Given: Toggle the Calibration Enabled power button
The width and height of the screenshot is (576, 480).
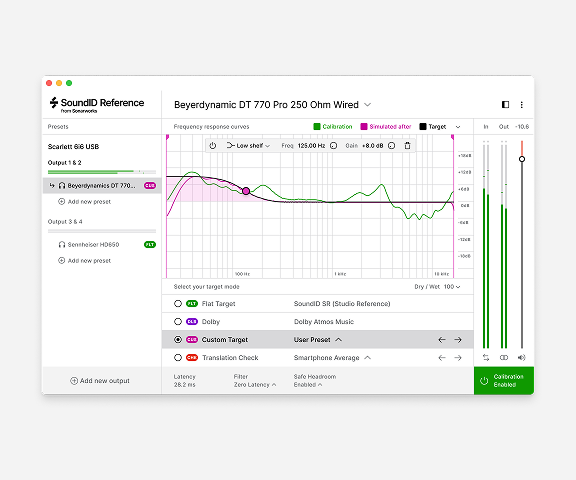Looking at the screenshot, I should (x=504, y=381).
